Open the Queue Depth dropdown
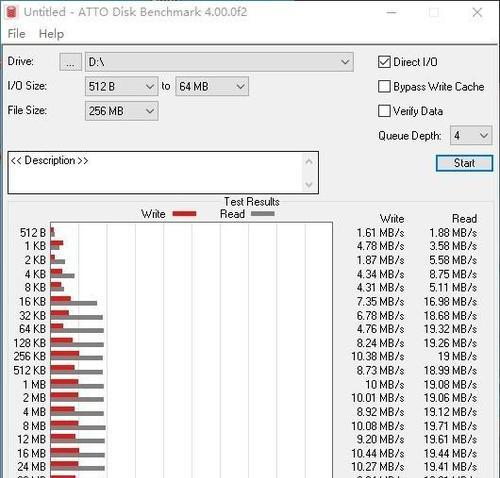500x478 pixels. [x=471, y=135]
